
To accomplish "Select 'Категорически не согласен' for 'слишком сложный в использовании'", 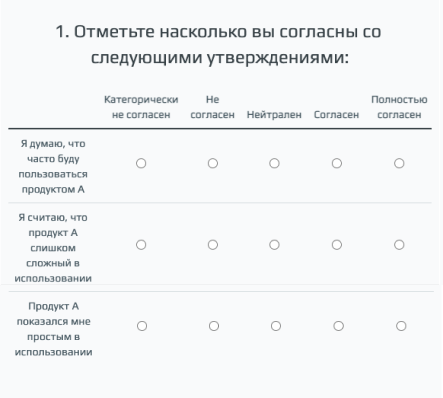I will [141, 245].
